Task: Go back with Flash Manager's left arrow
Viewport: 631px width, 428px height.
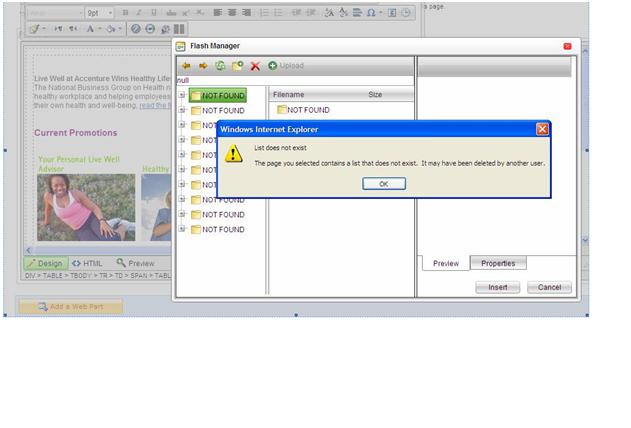Action: click(x=186, y=66)
